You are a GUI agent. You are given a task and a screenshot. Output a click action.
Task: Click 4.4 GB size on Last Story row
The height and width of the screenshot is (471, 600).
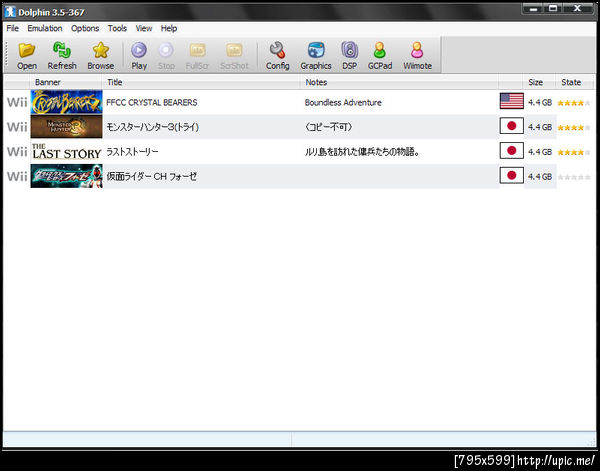point(540,152)
